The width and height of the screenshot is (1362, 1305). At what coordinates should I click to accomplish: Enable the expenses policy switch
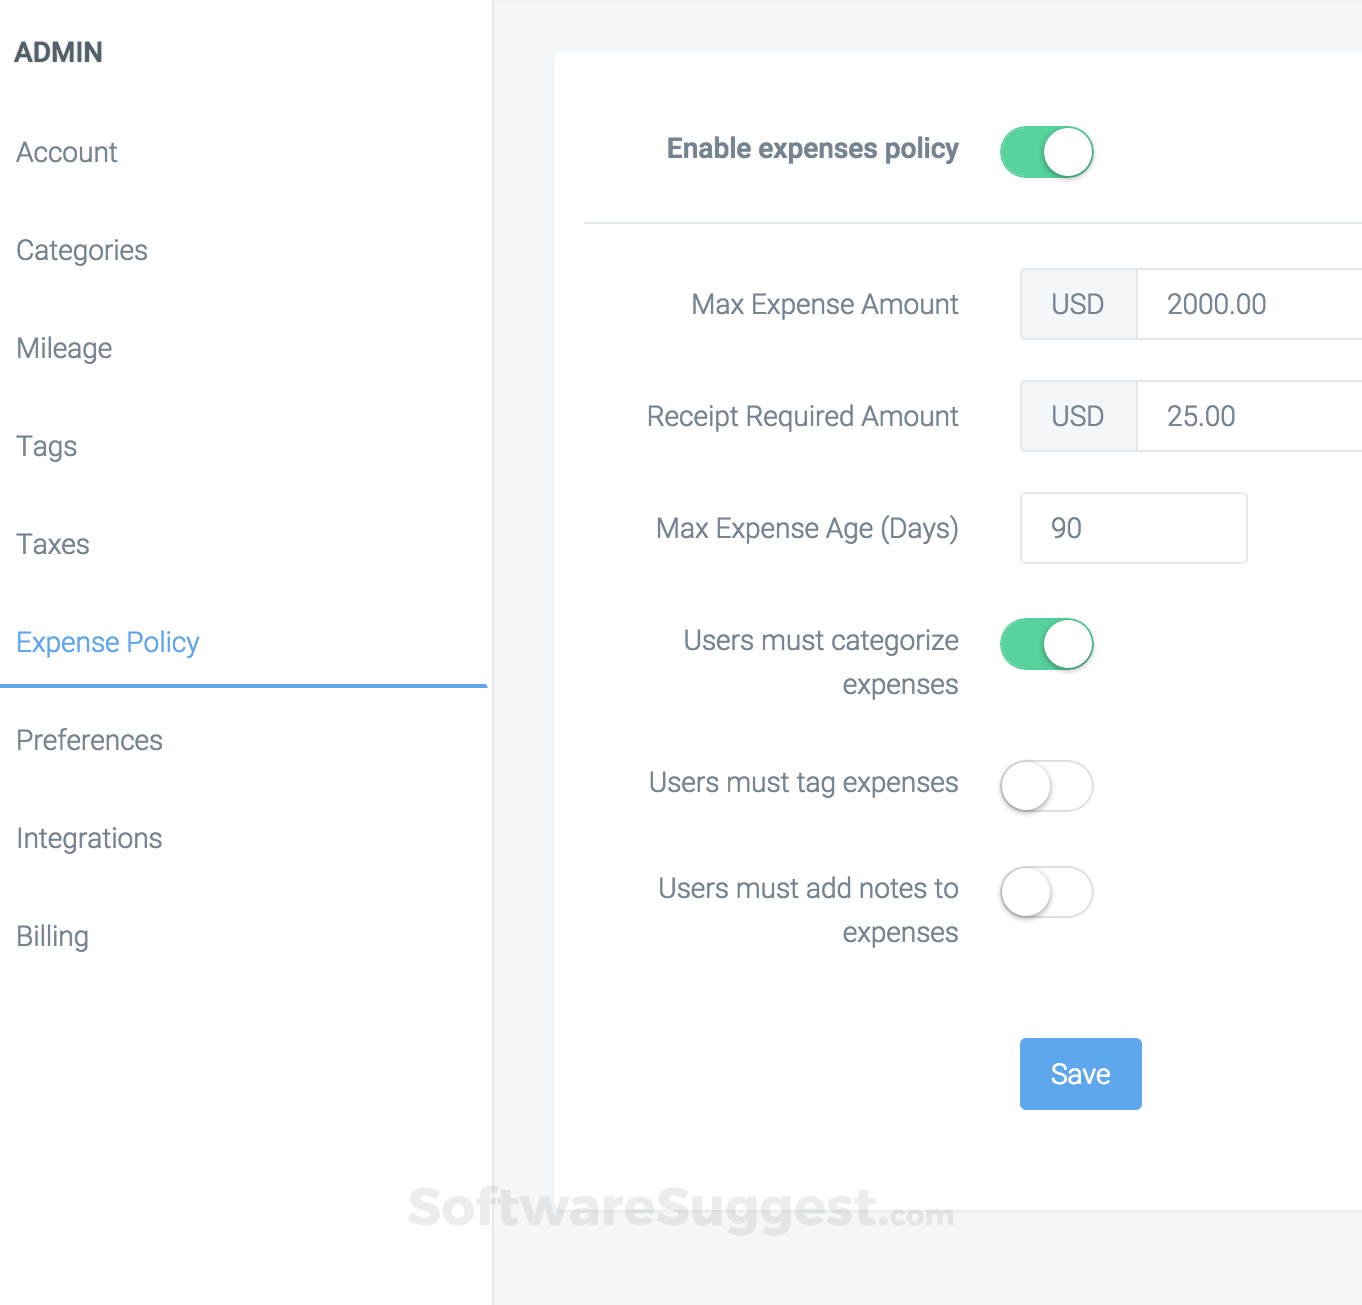point(1046,151)
